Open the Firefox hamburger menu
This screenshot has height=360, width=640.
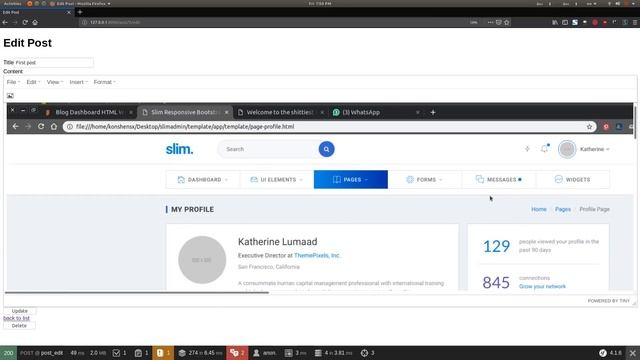[x=635, y=22]
